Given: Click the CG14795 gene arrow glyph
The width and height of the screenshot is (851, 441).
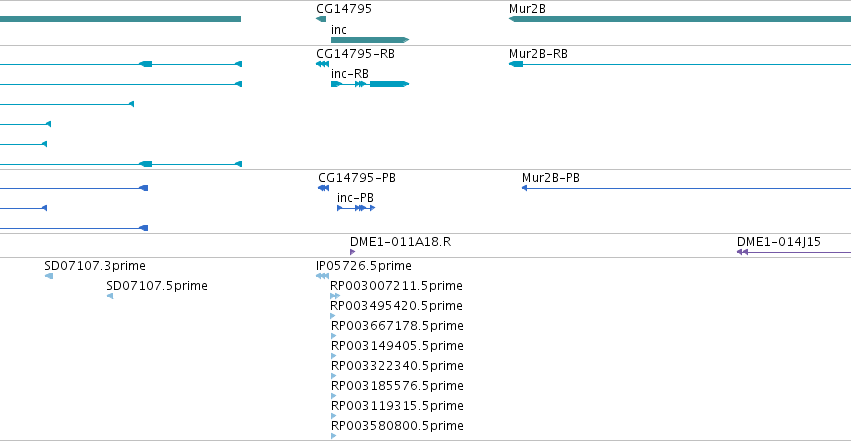Looking at the screenshot, I should (x=321, y=19).
